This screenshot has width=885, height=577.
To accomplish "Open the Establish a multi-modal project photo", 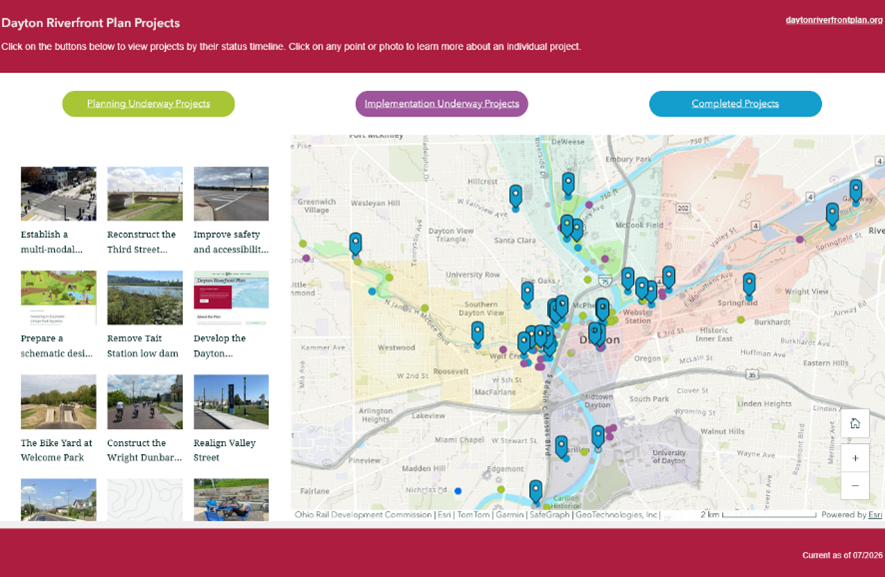I will pos(59,194).
